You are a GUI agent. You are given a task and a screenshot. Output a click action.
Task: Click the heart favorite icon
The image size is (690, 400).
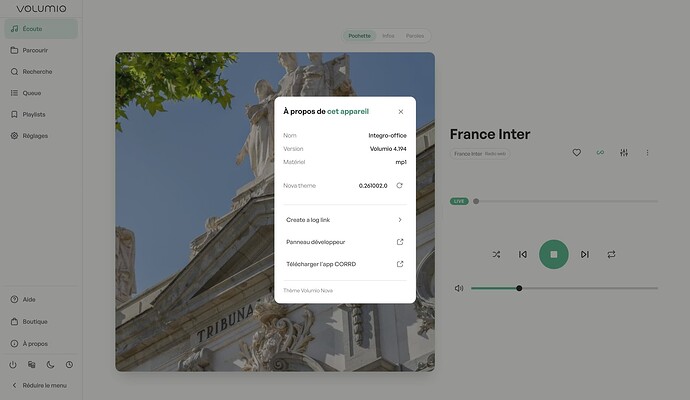[576, 153]
